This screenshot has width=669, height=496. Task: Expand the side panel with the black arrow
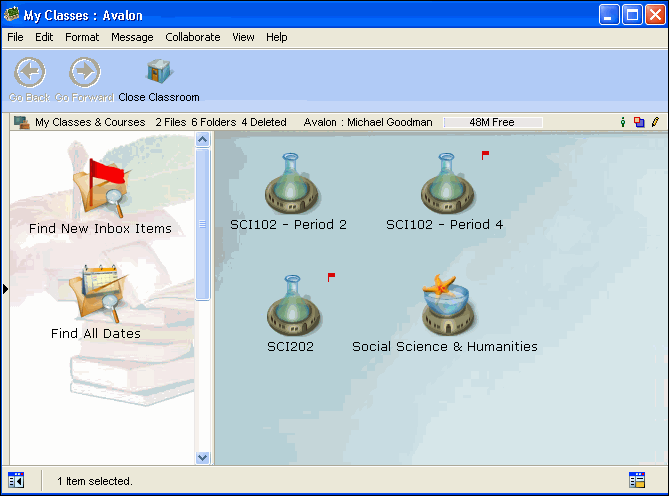(5, 289)
